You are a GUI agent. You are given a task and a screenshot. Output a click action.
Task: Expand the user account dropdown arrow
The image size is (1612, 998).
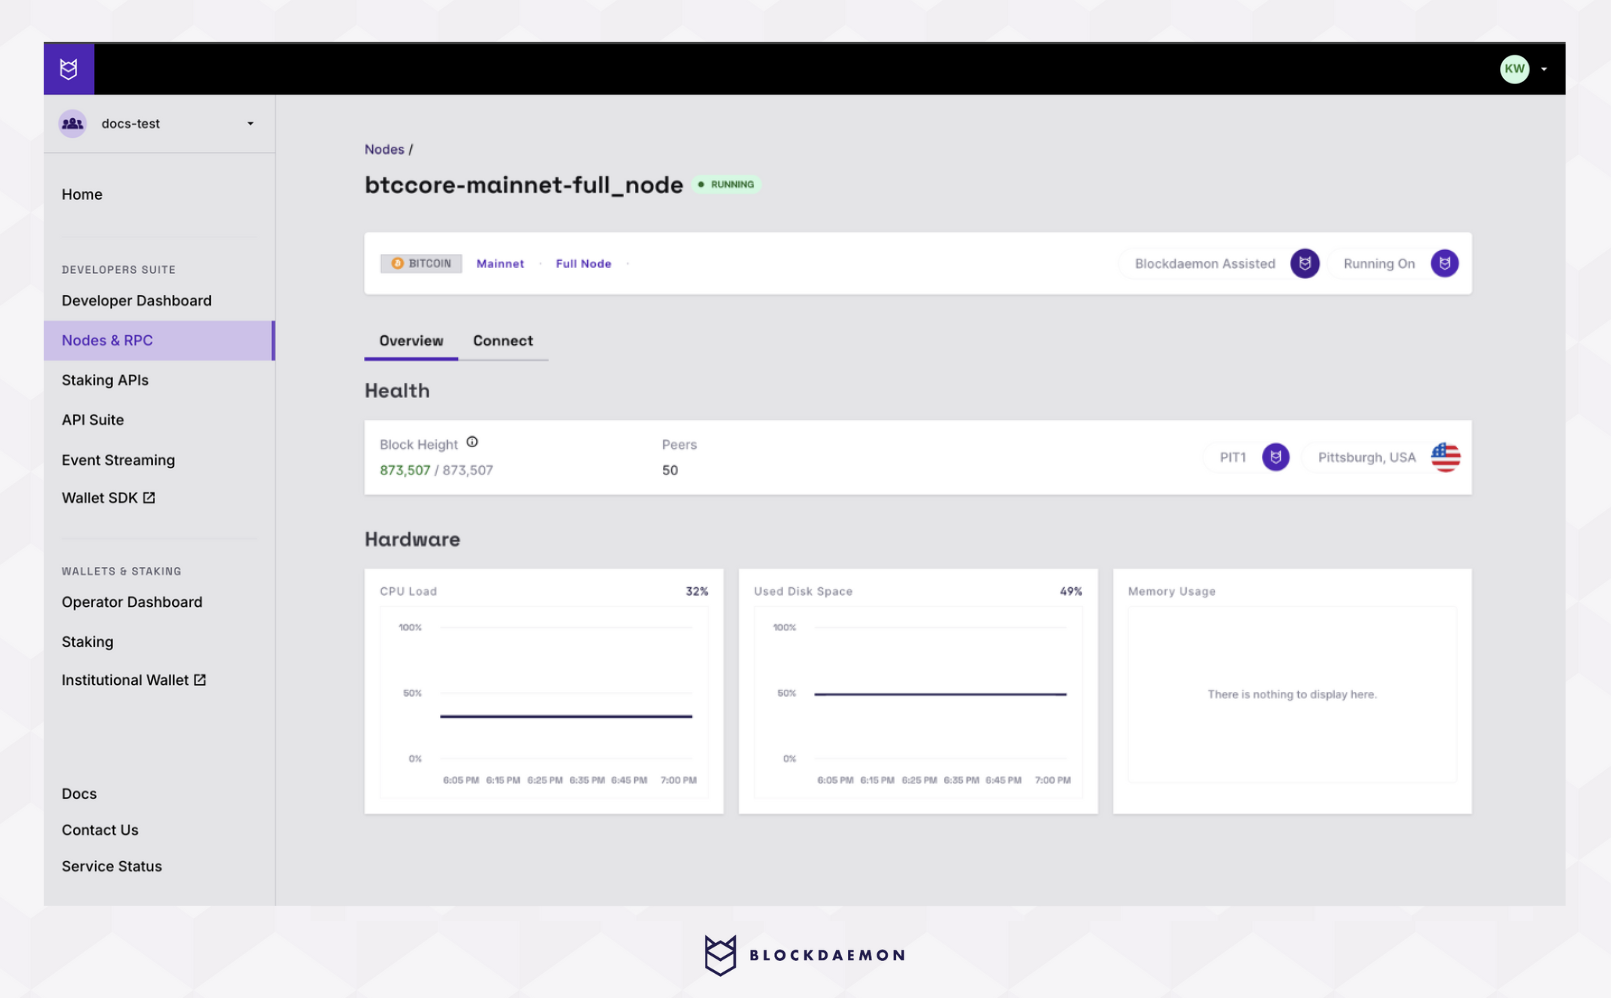(1544, 69)
